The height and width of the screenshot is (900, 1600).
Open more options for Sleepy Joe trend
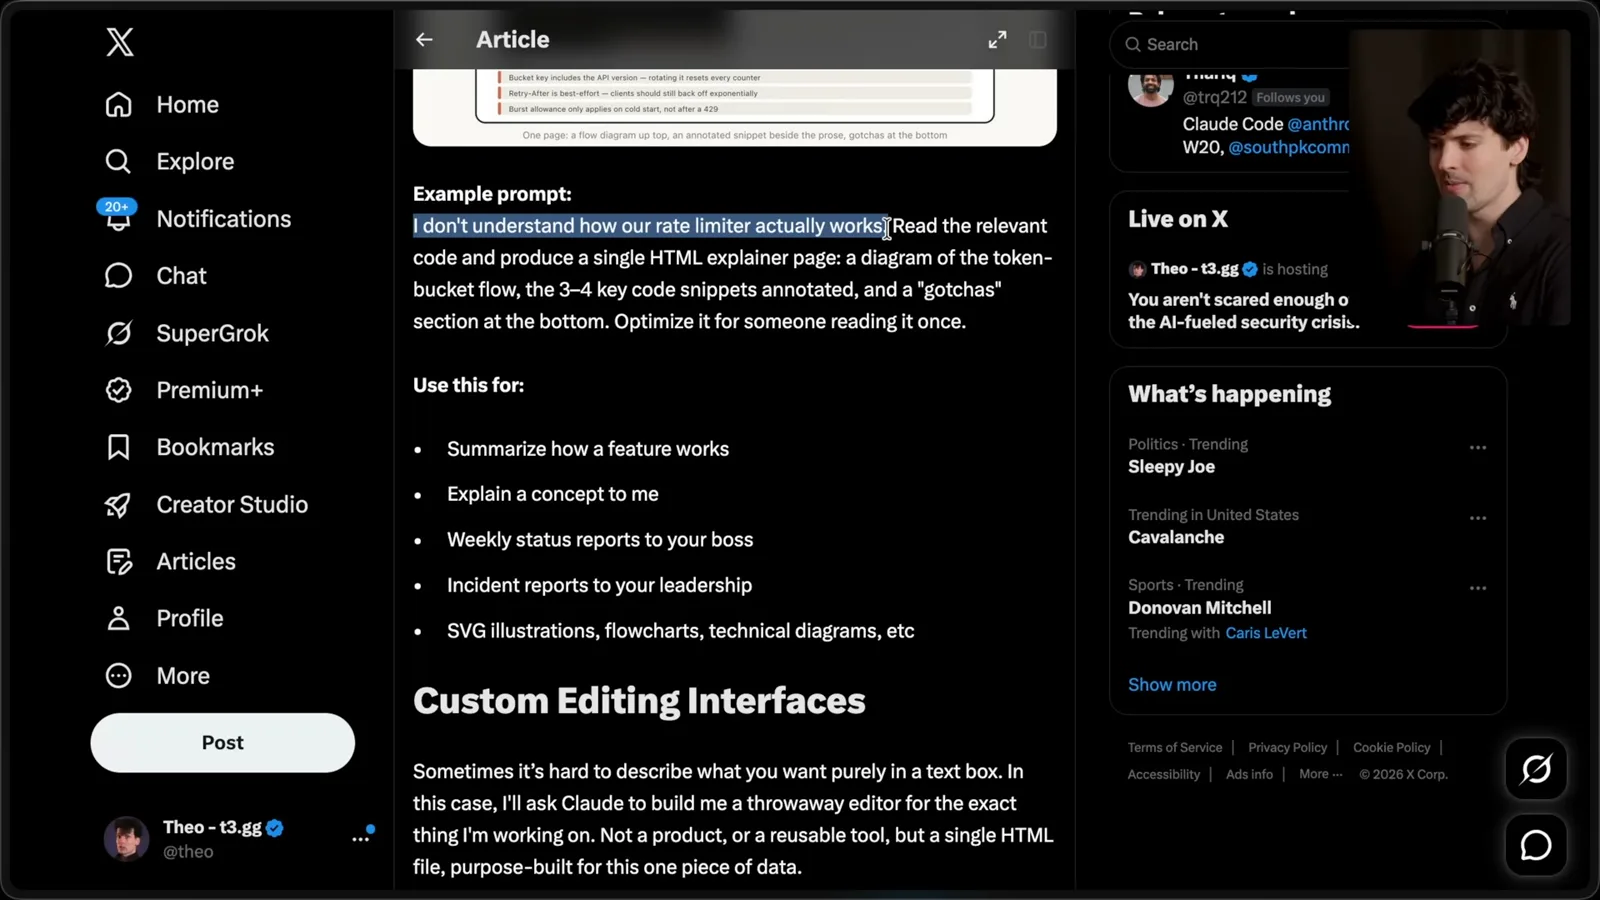(1478, 447)
